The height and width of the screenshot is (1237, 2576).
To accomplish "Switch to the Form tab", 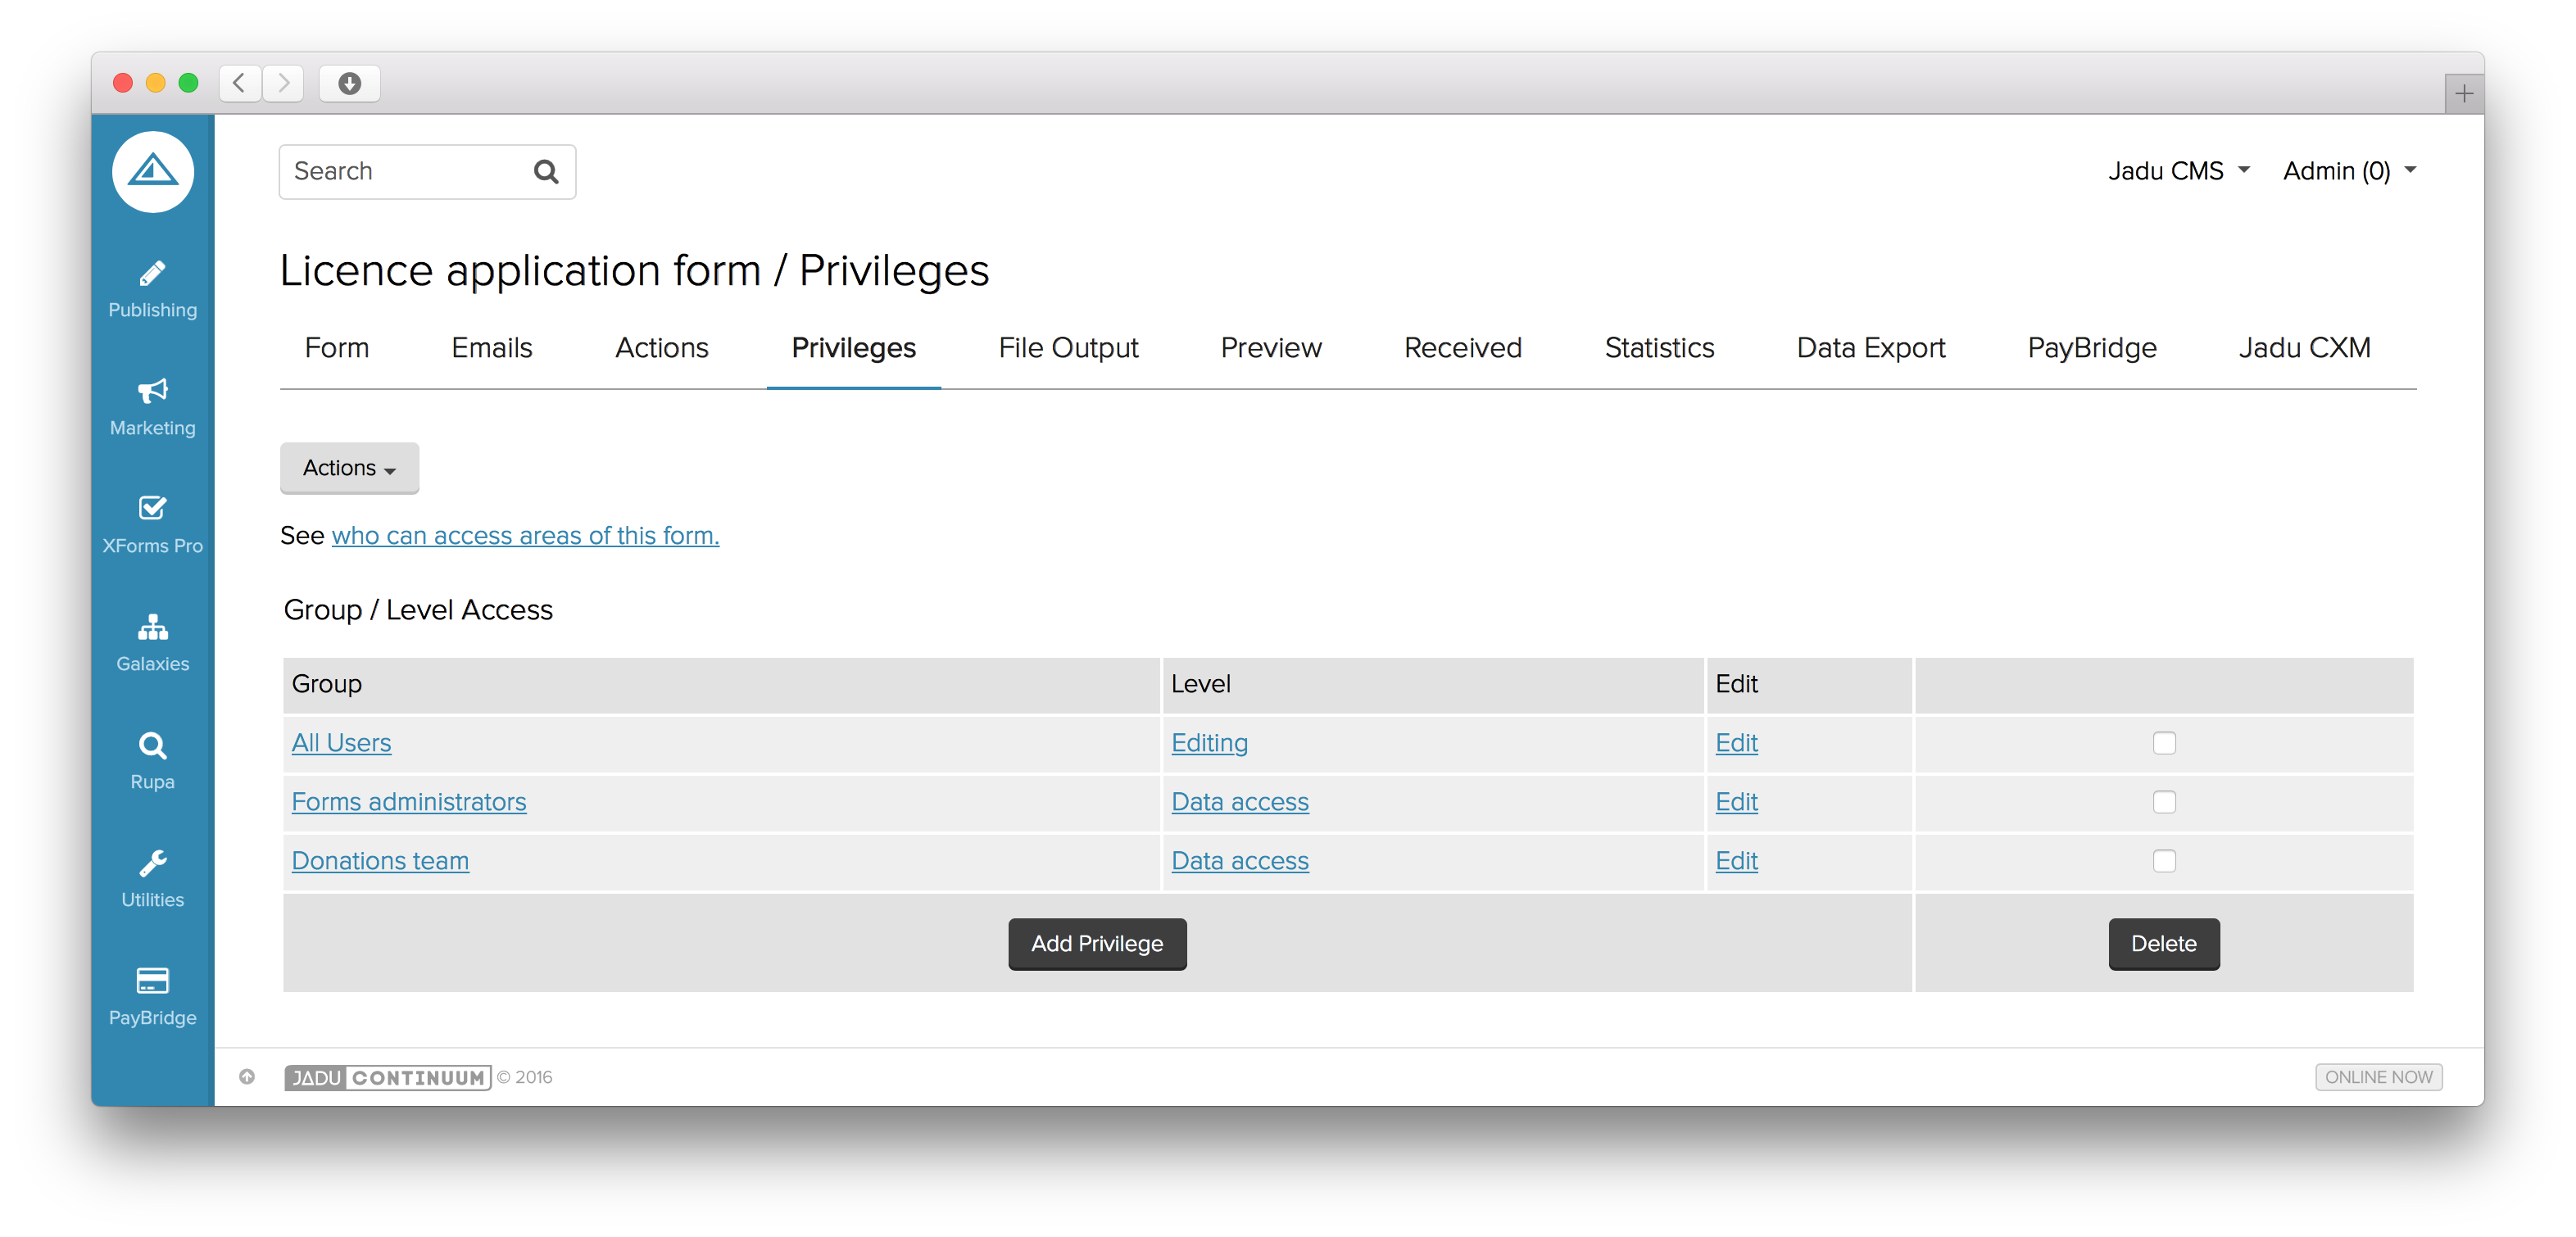I will coord(337,348).
